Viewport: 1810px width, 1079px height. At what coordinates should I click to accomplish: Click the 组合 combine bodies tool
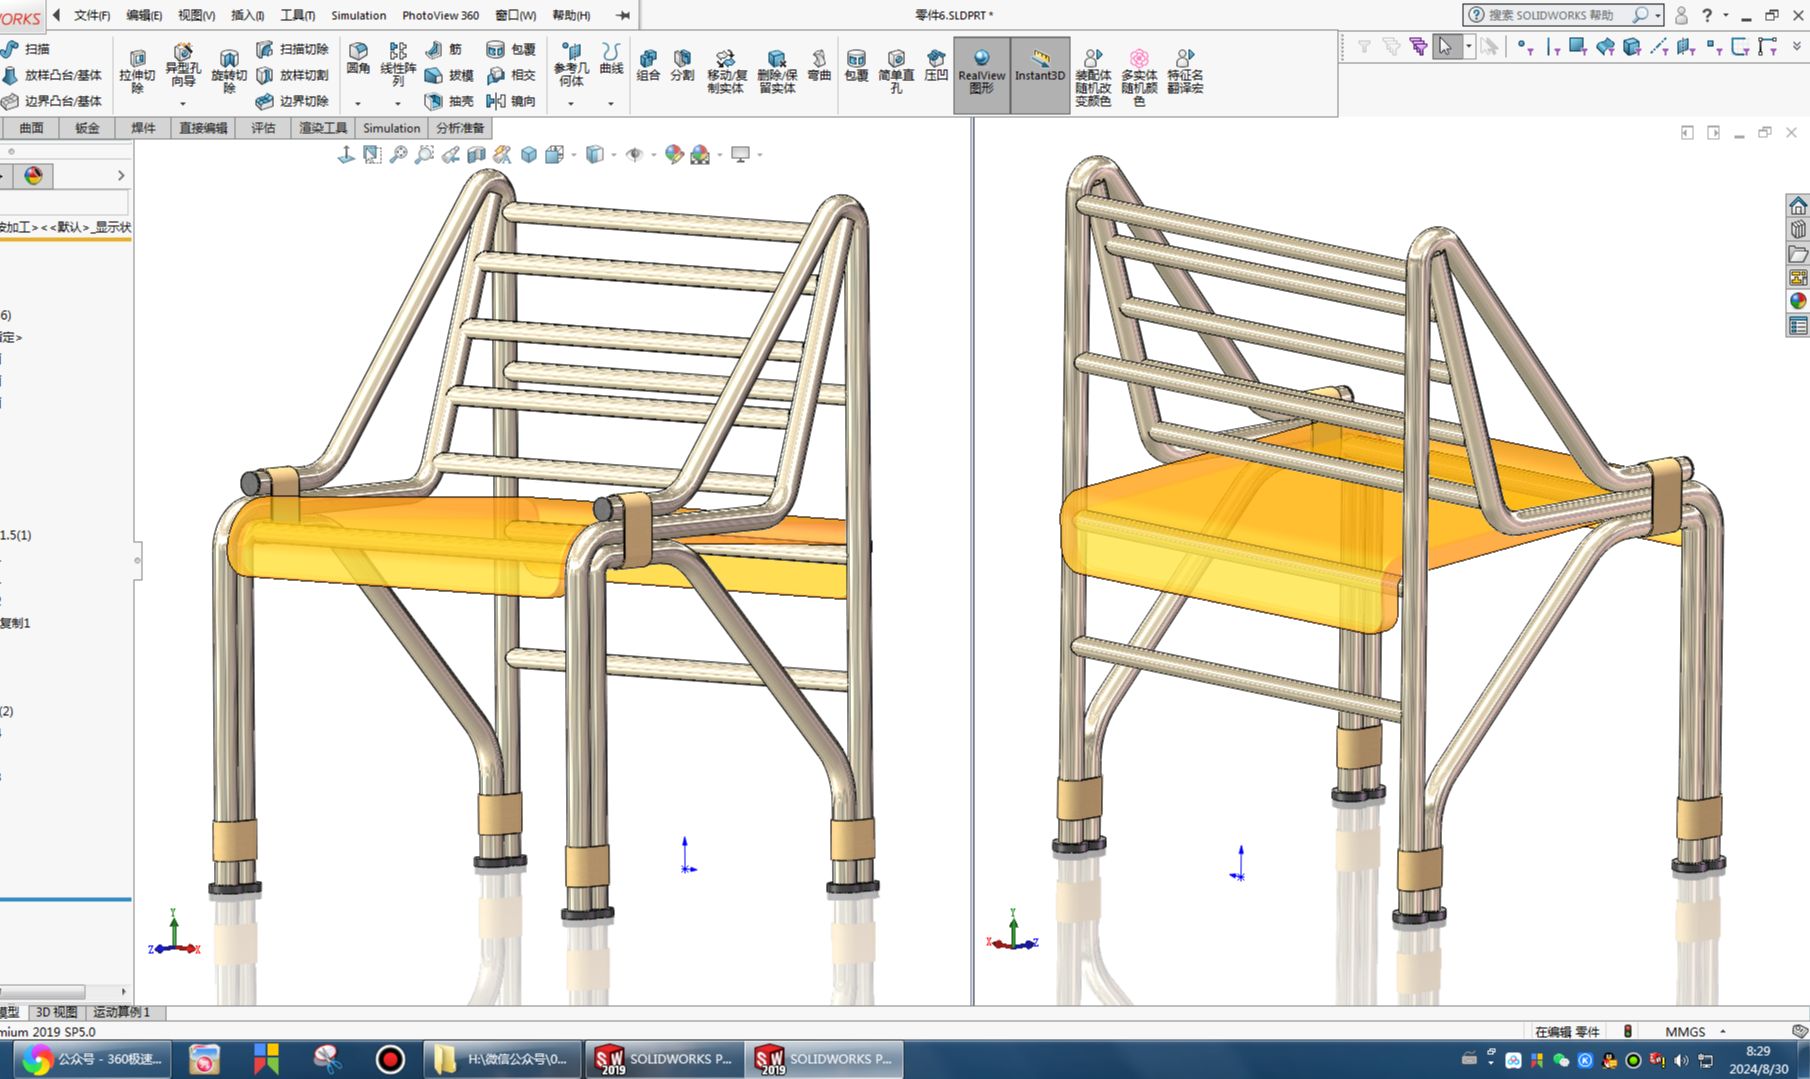[648, 65]
